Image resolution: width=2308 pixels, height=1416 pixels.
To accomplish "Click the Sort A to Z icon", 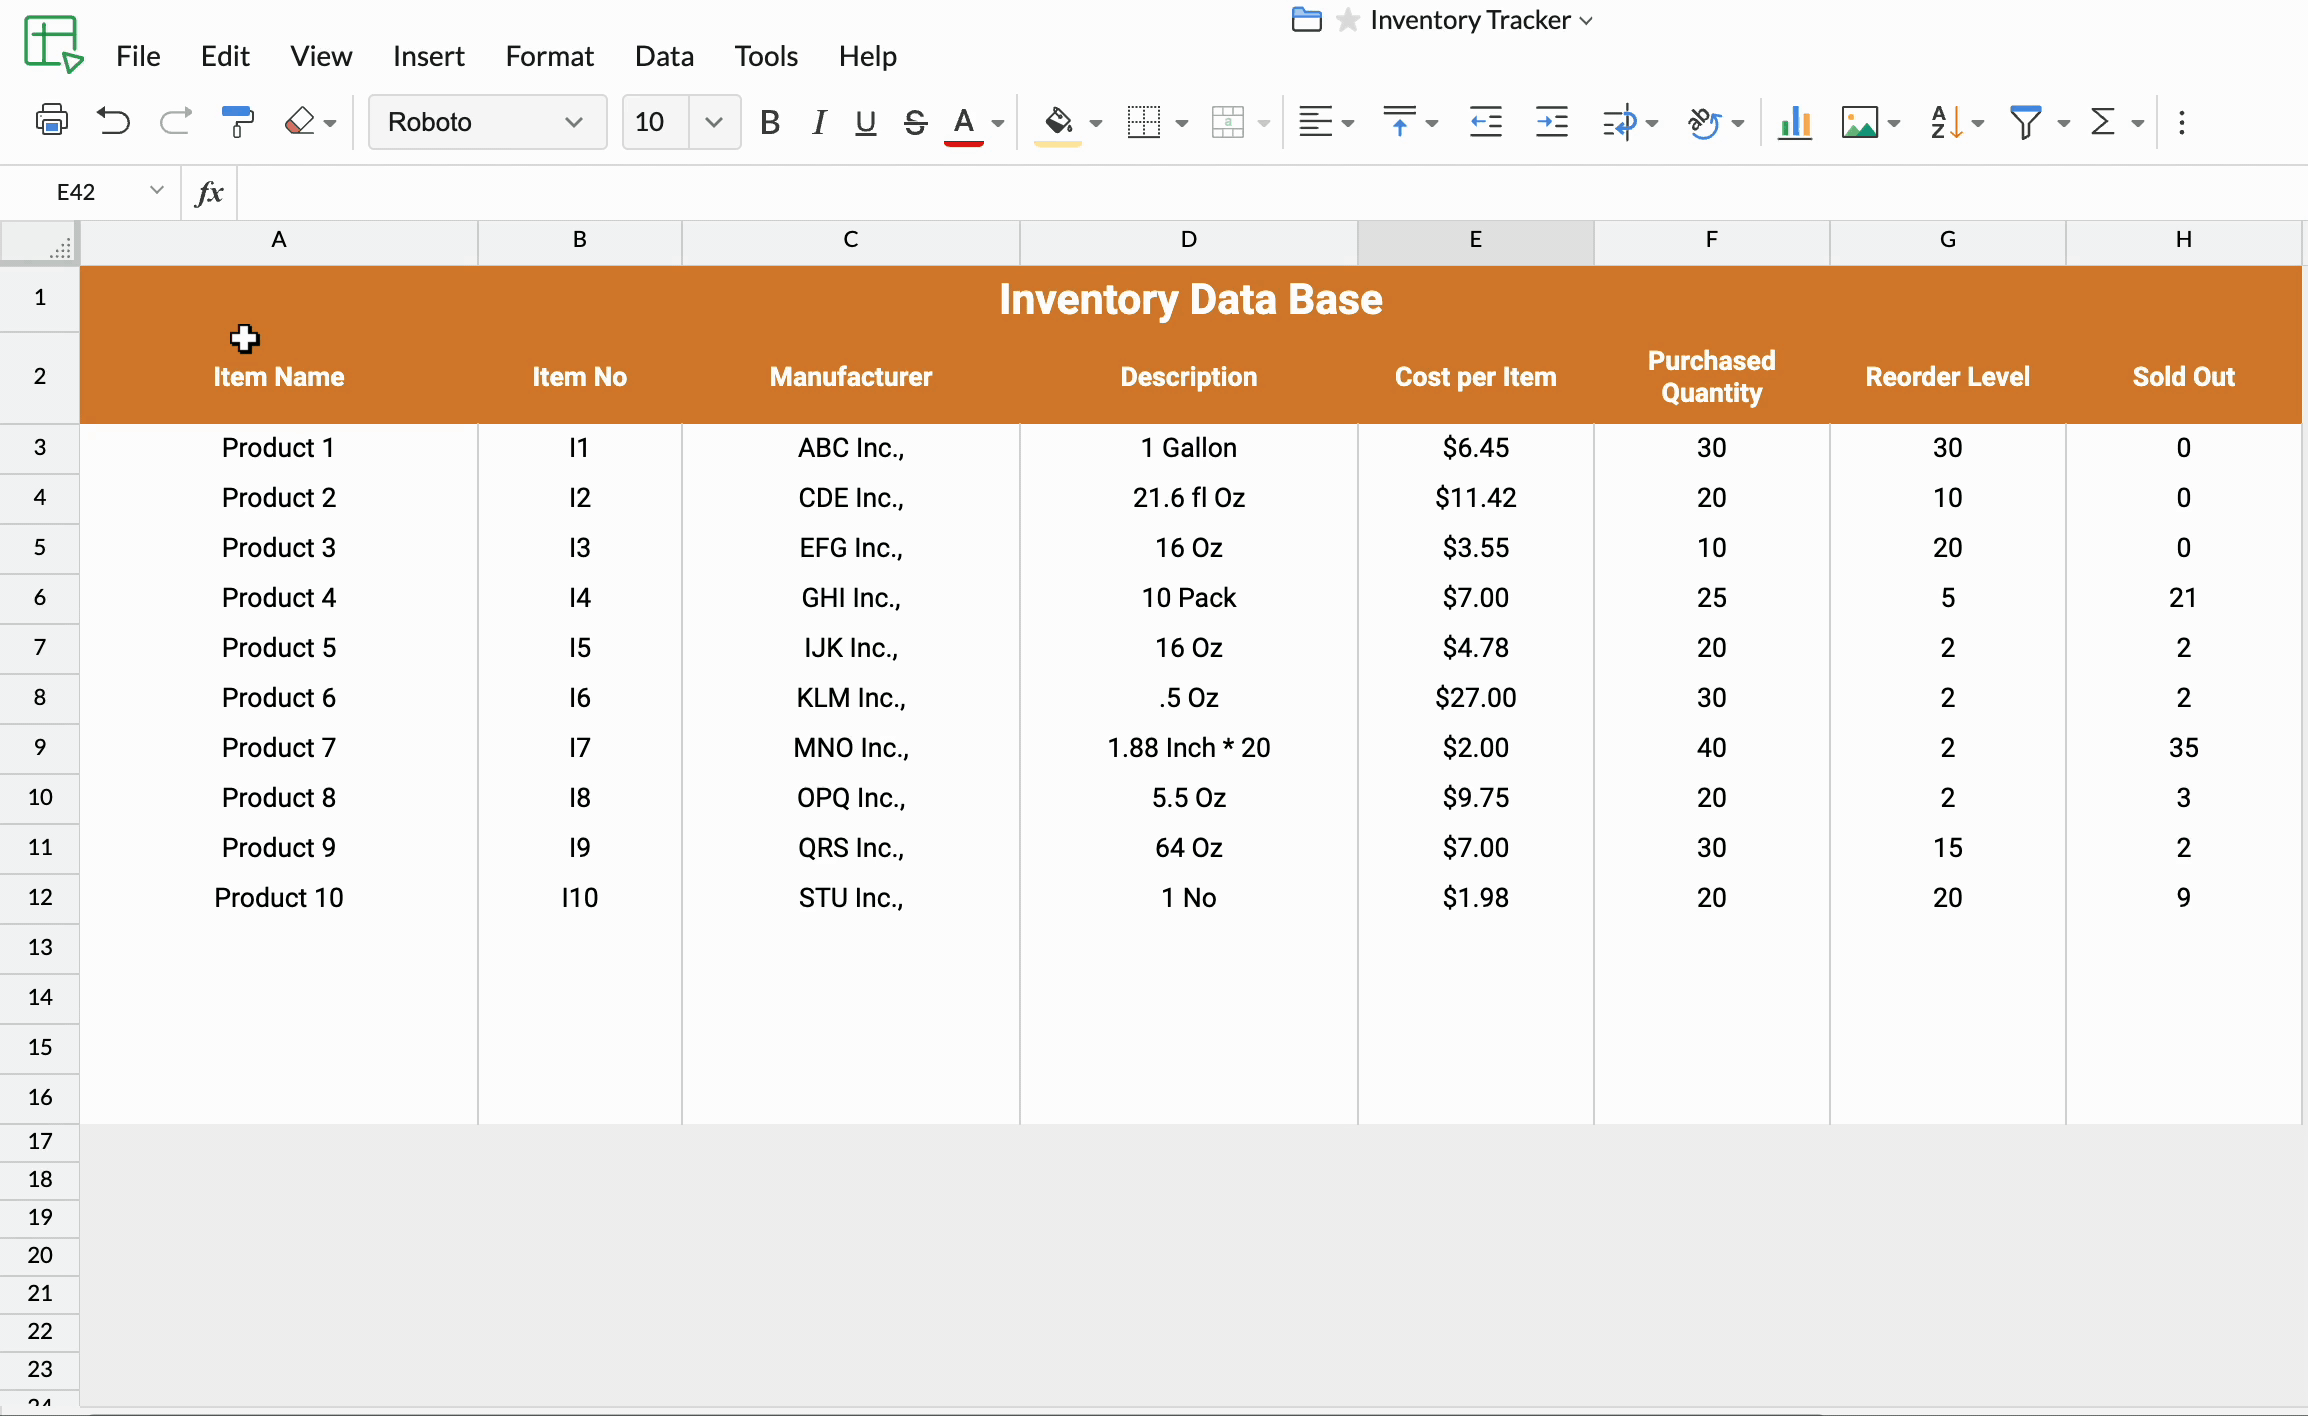I will 1946,122.
